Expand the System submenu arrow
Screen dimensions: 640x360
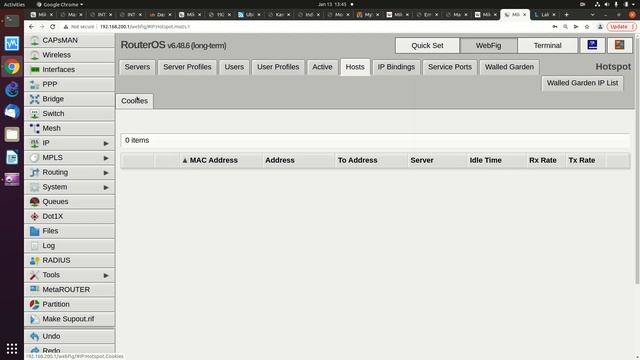tap(106, 187)
